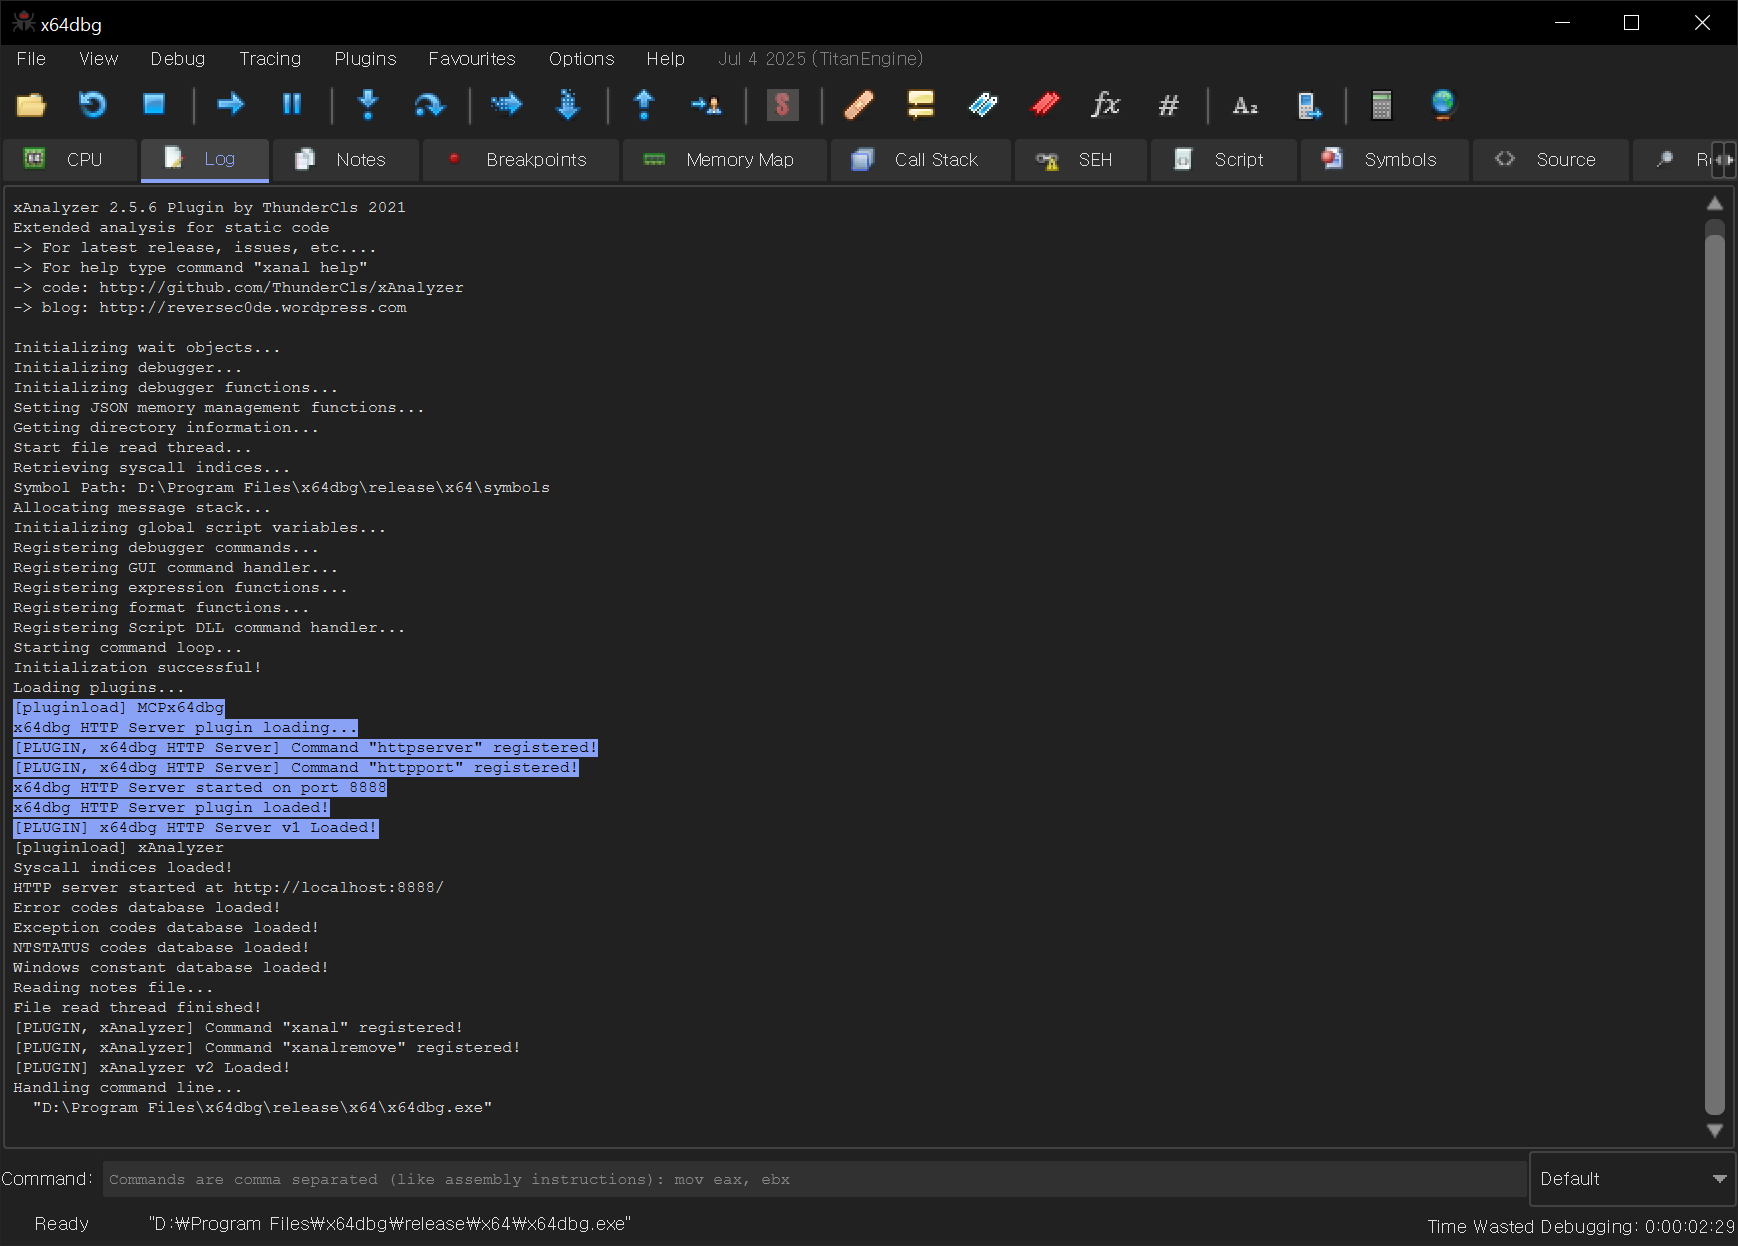The width and height of the screenshot is (1738, 1246).
Task: Restart the debuggee with the restart icon
Action: [92, 104]
